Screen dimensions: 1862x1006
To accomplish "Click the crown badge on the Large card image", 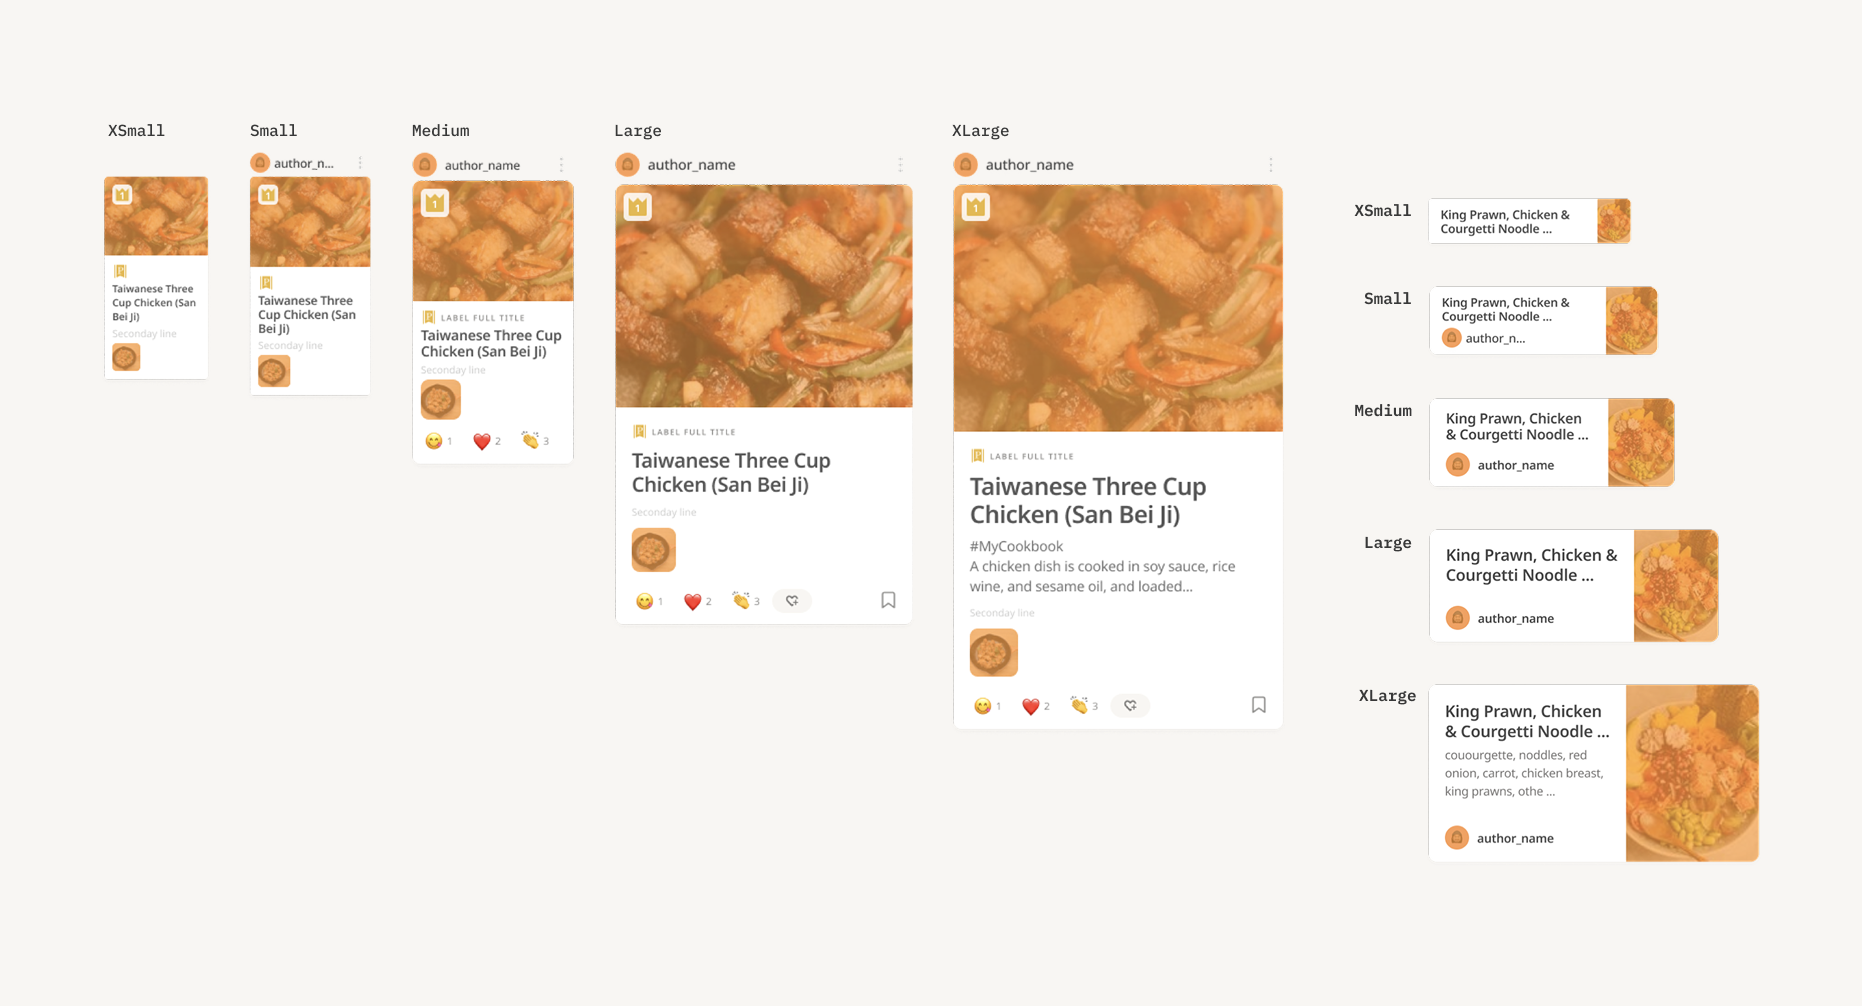I will 638,207.
